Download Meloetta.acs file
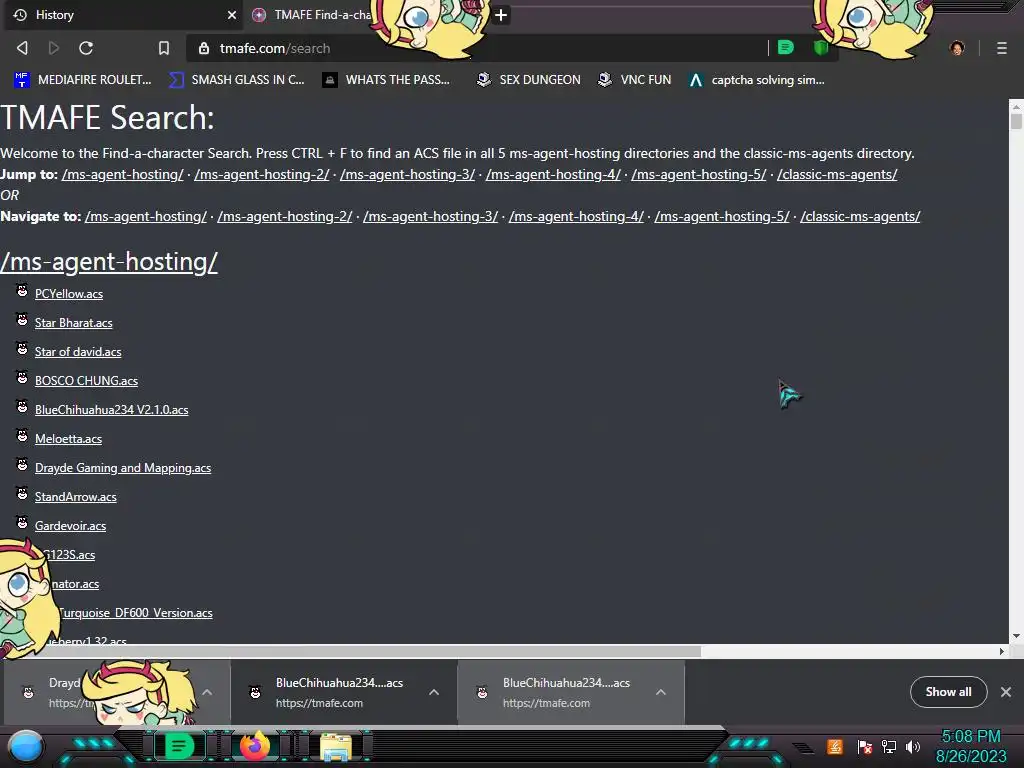 point(68,439)
